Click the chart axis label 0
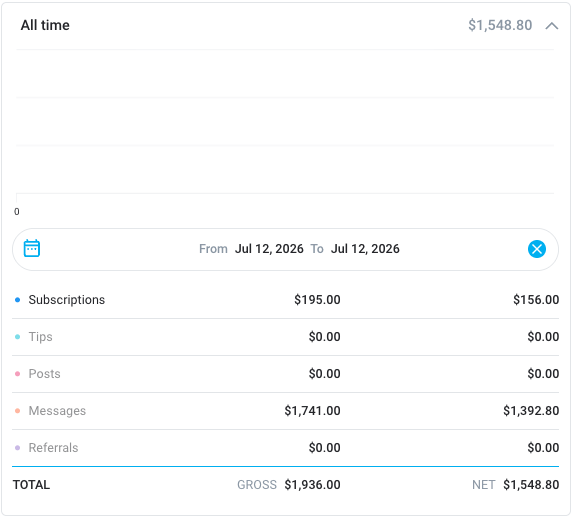The image size is (584, 518). tap(17, 212)
